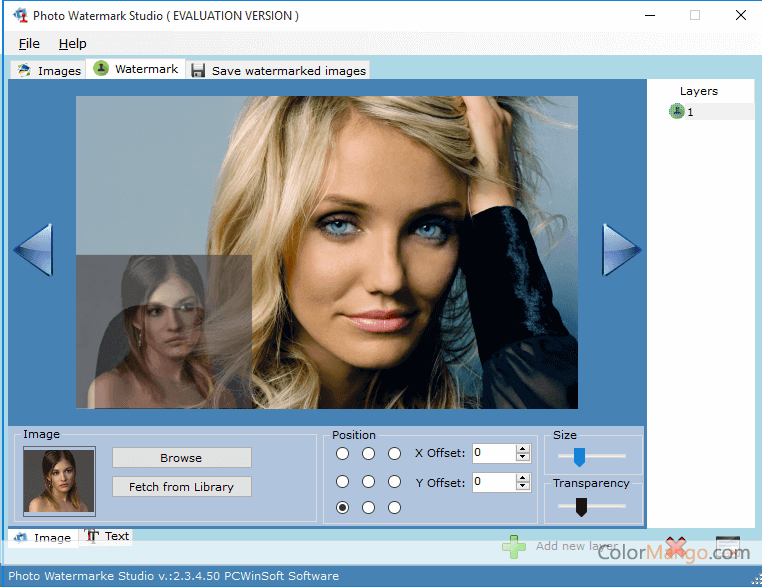762x587 pixels.
Task: Click the Fetch from Library button
Action: [181, 487]
